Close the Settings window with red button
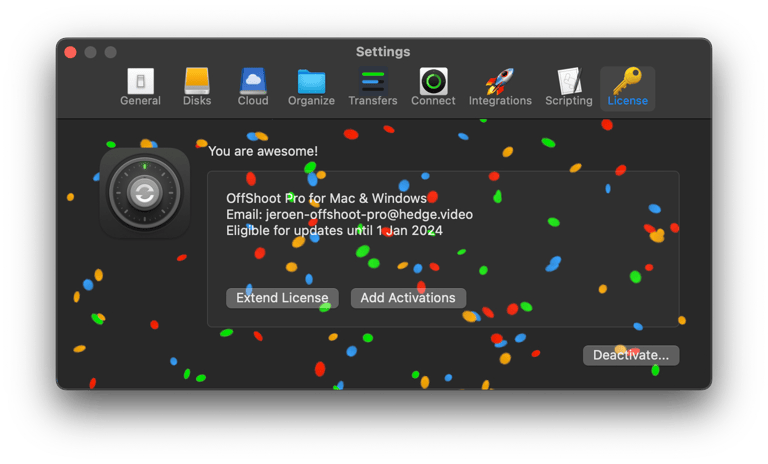 (71, 52)
